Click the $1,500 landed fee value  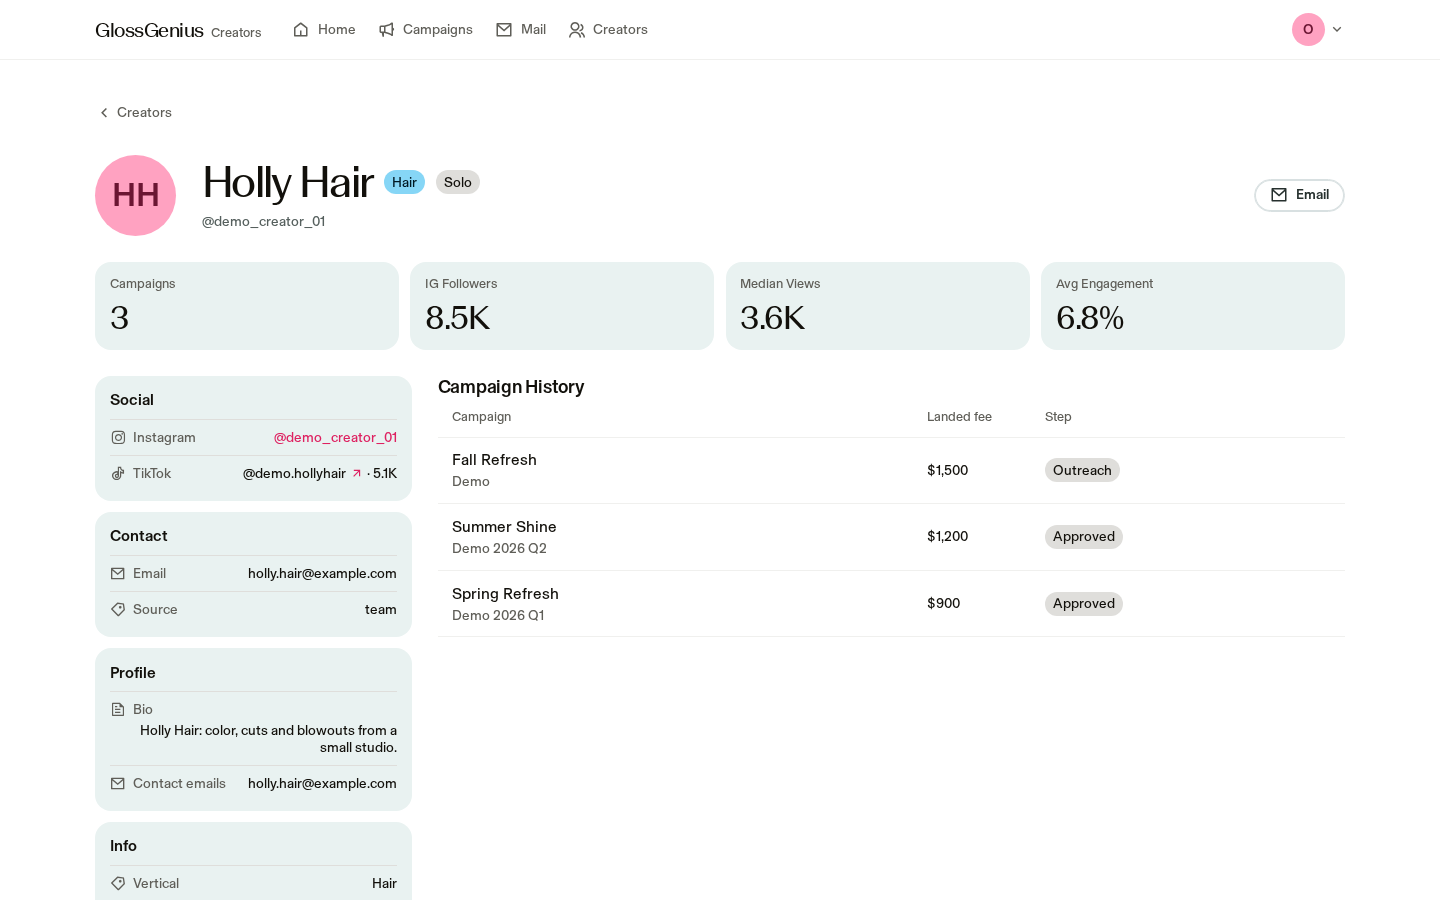(x=948, y=471)
